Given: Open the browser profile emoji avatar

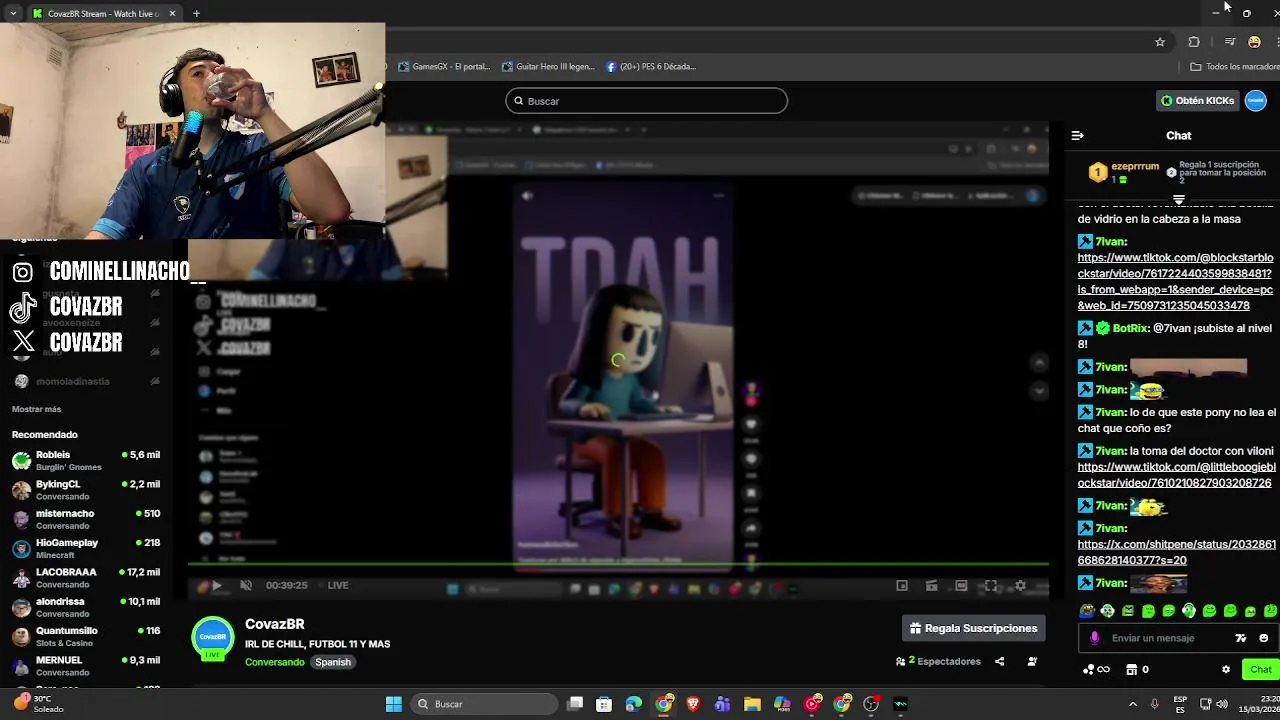Looking at the screenshot, I should click(1254, 42).
